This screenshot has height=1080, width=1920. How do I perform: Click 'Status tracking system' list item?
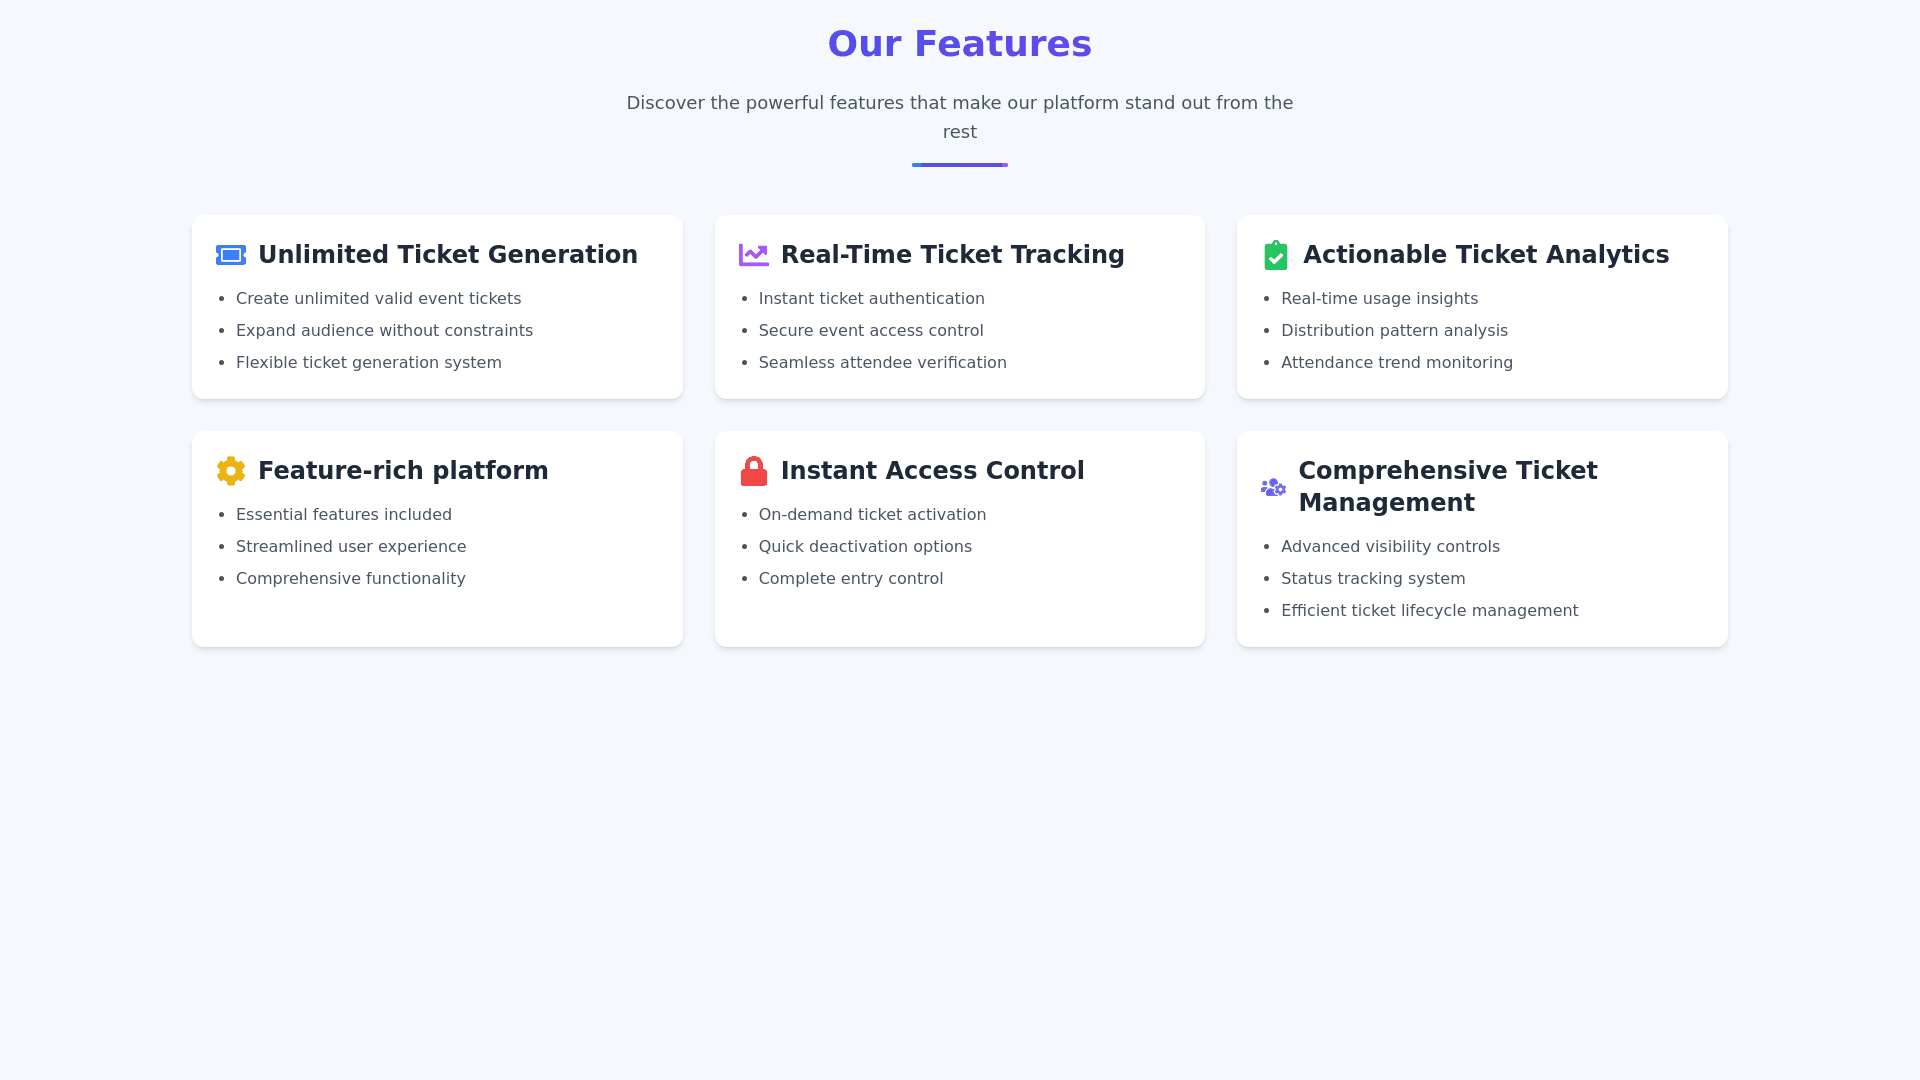1373,579
